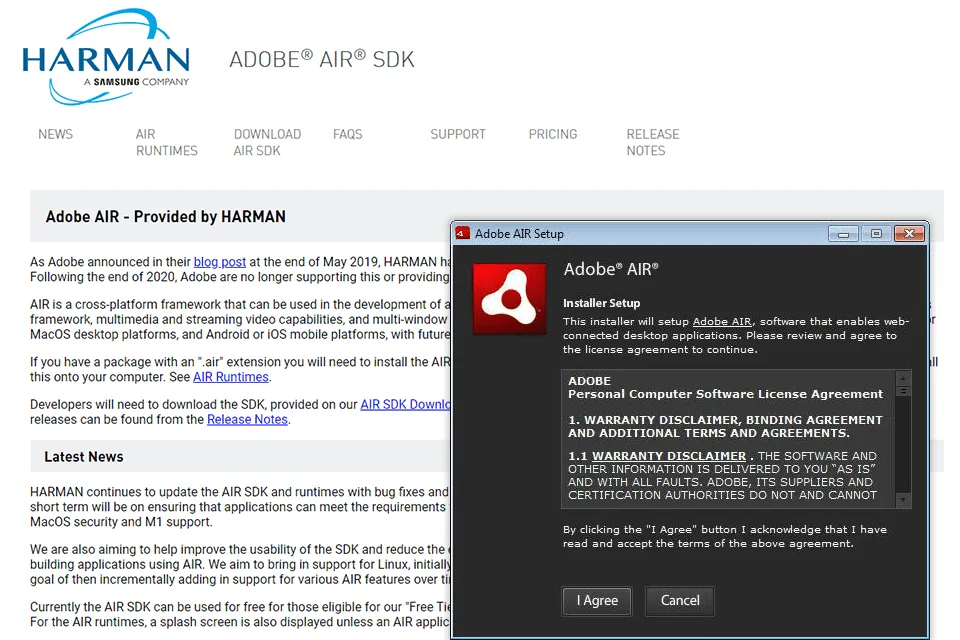This screenshot has height=640, width=960.
Task: Open the DOWNLOAD AIR SDK menu item
Action: (268, 142)
